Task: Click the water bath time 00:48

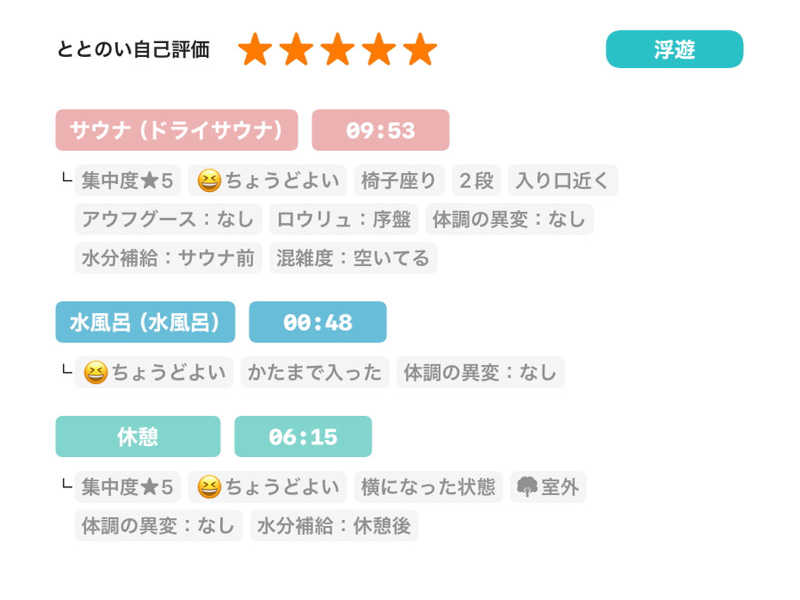Action: coord(317,322)
